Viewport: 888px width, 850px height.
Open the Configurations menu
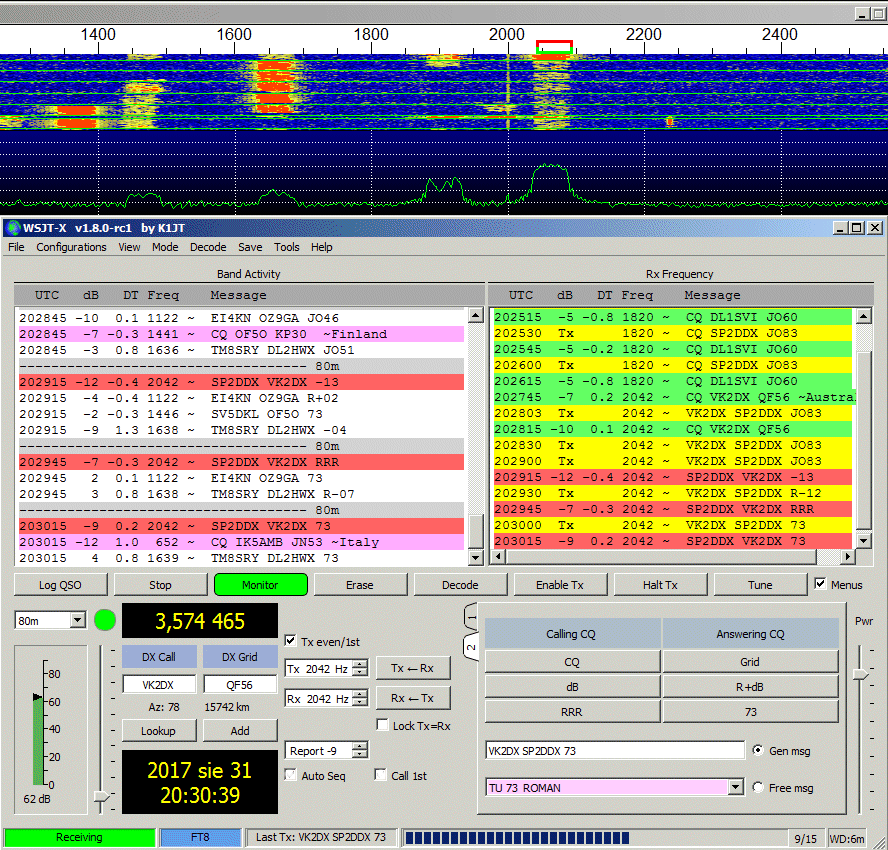tap(71, 247)
